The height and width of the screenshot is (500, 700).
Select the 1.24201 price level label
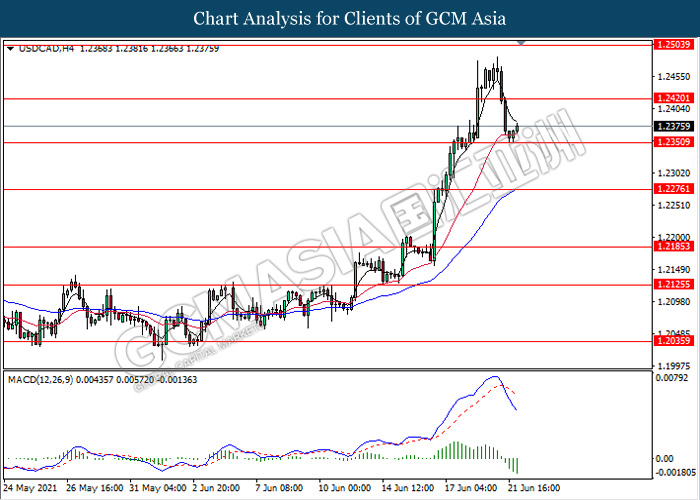pos(674,98)
